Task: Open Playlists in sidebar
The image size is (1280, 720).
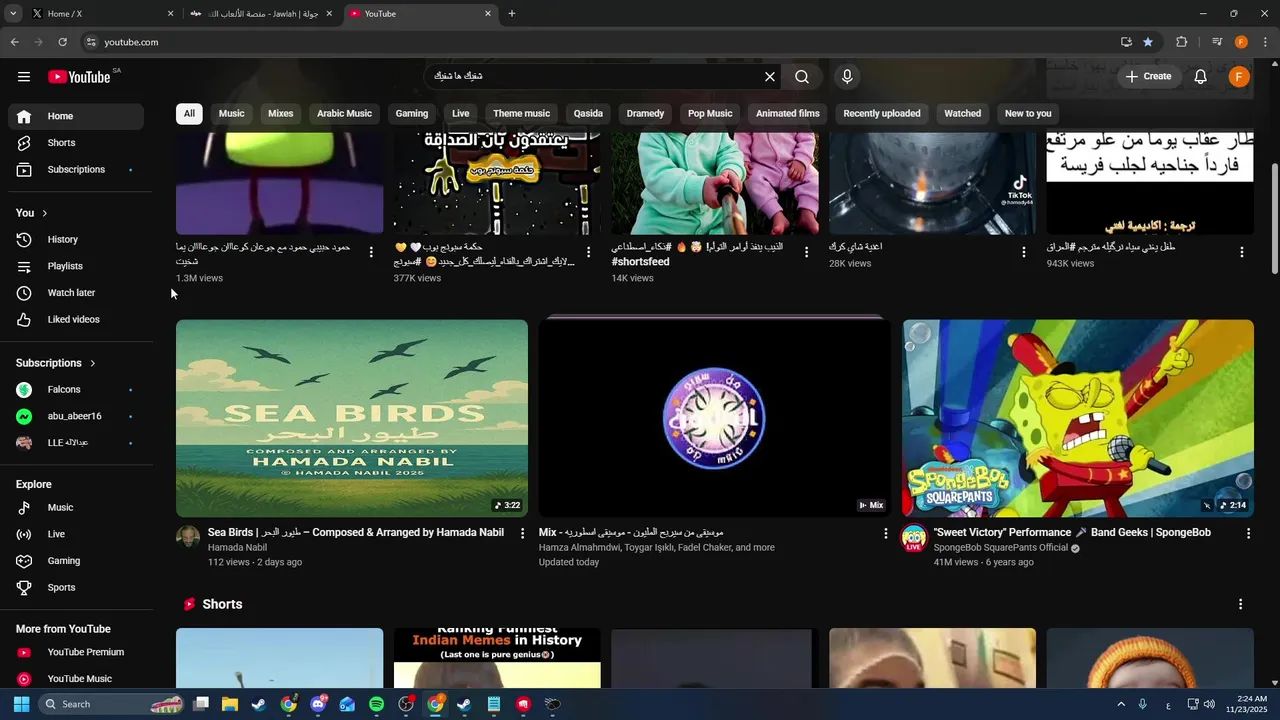Action: [x=76, y=267]
